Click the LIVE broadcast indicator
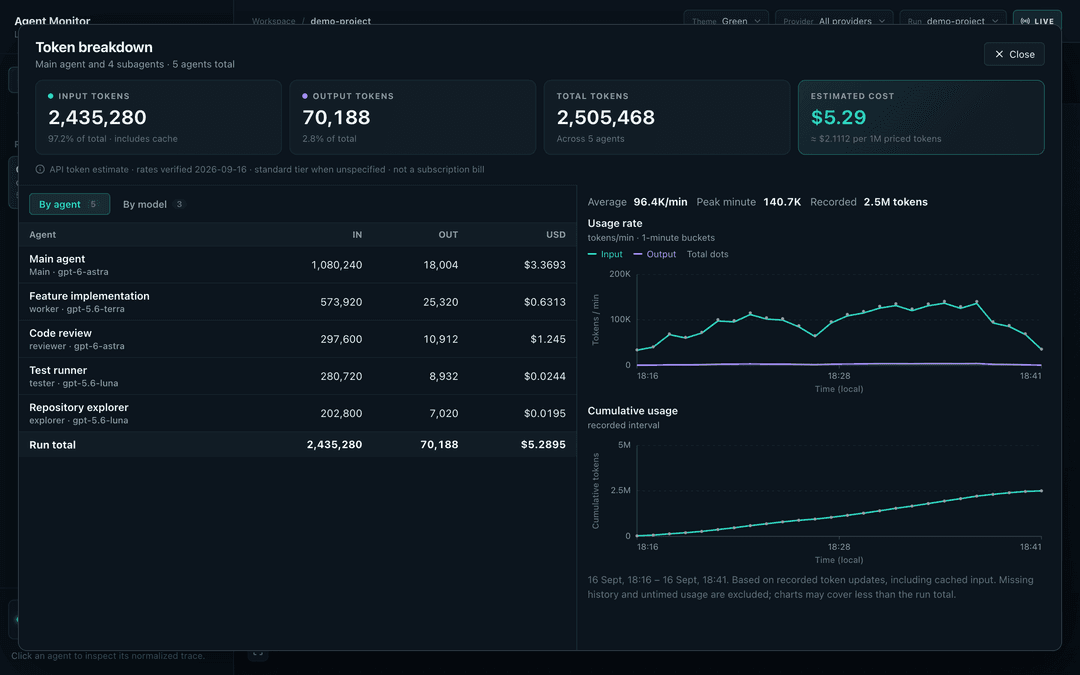 pyautogui.click(x=1037, y=21)
